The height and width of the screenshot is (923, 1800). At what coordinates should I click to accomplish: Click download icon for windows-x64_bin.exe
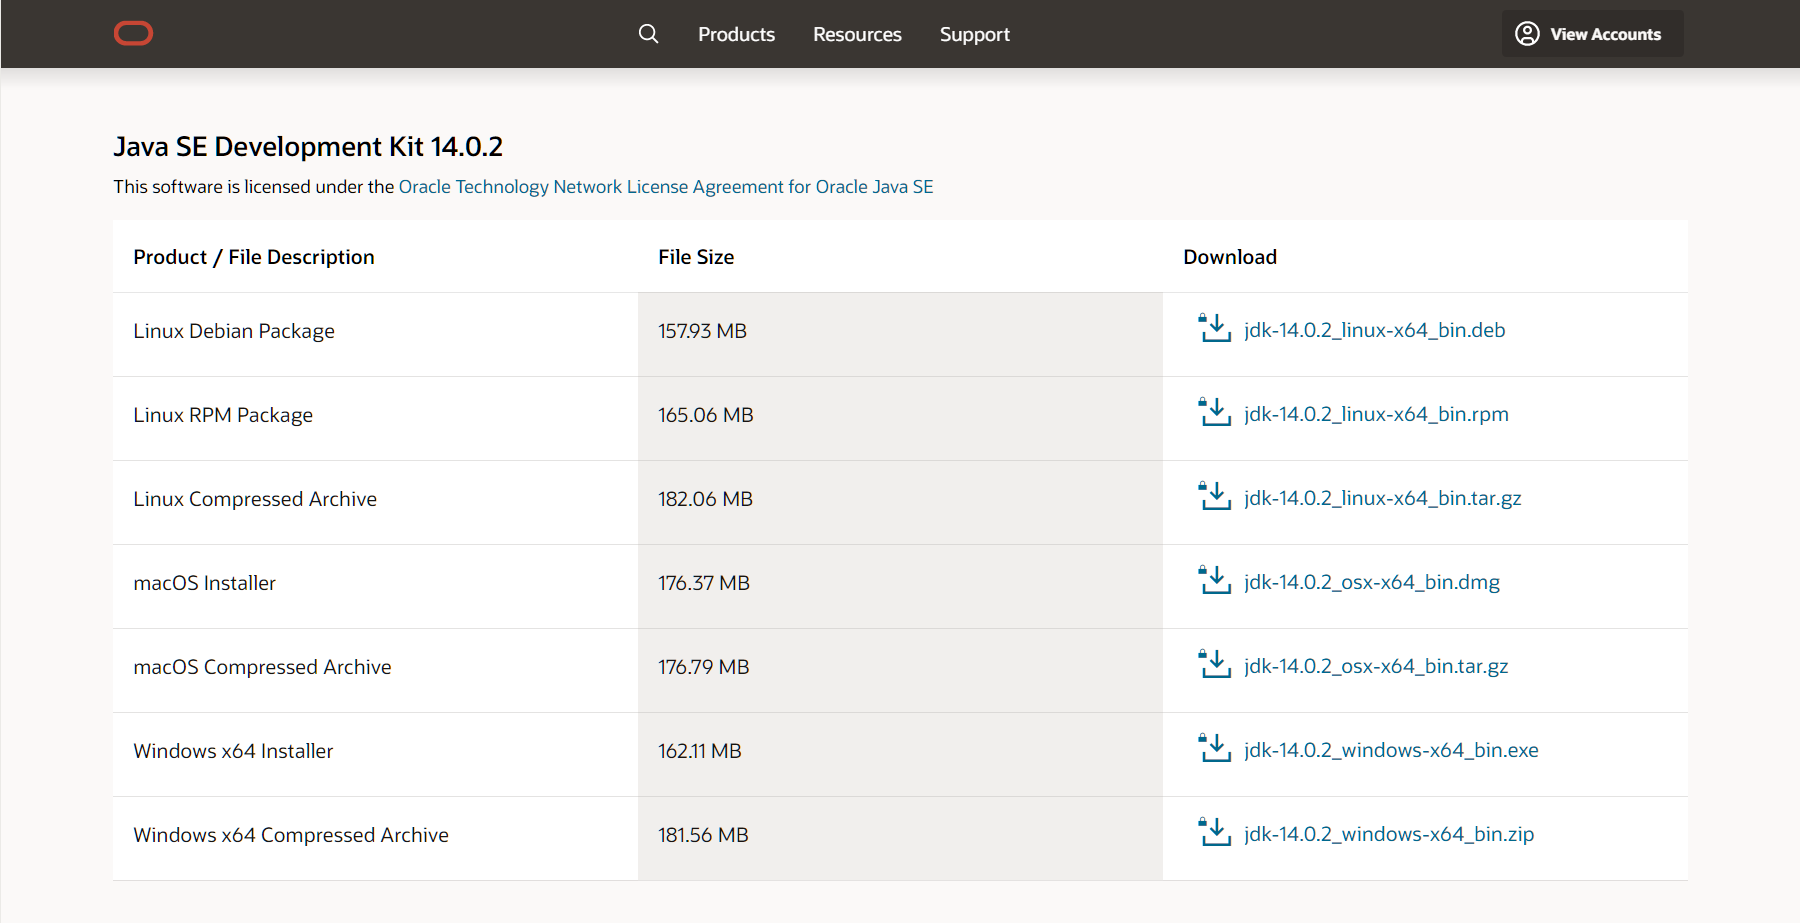[1215, 748]
